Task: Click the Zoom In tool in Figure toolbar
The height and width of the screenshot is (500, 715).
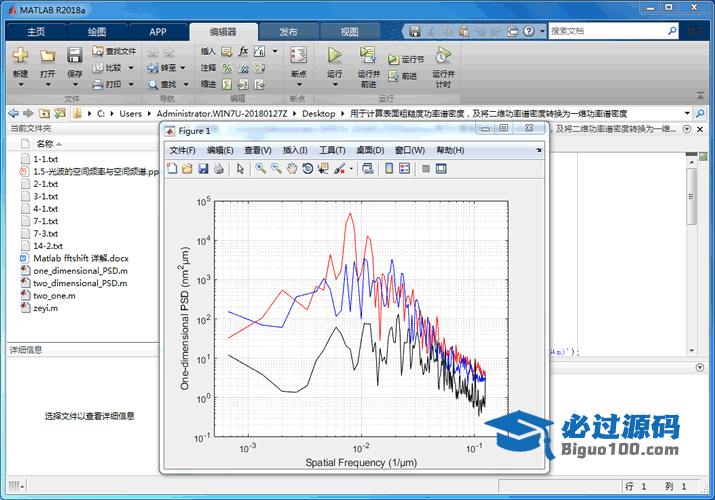Action: (260, 169)
